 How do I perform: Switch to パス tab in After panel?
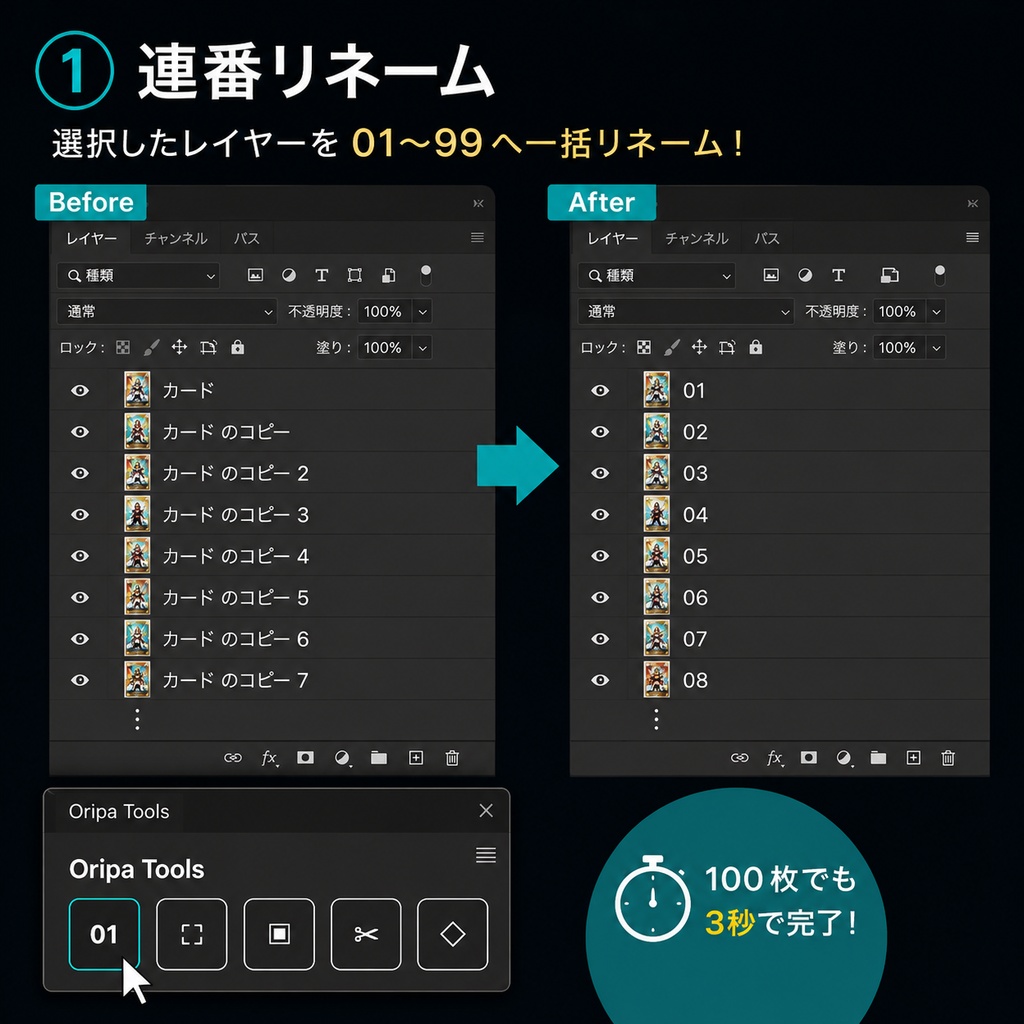[x=767, y=238]
